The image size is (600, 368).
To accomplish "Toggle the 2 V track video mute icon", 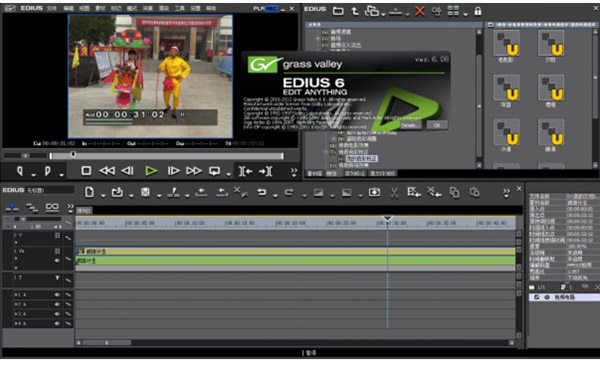I will point(57,236).
